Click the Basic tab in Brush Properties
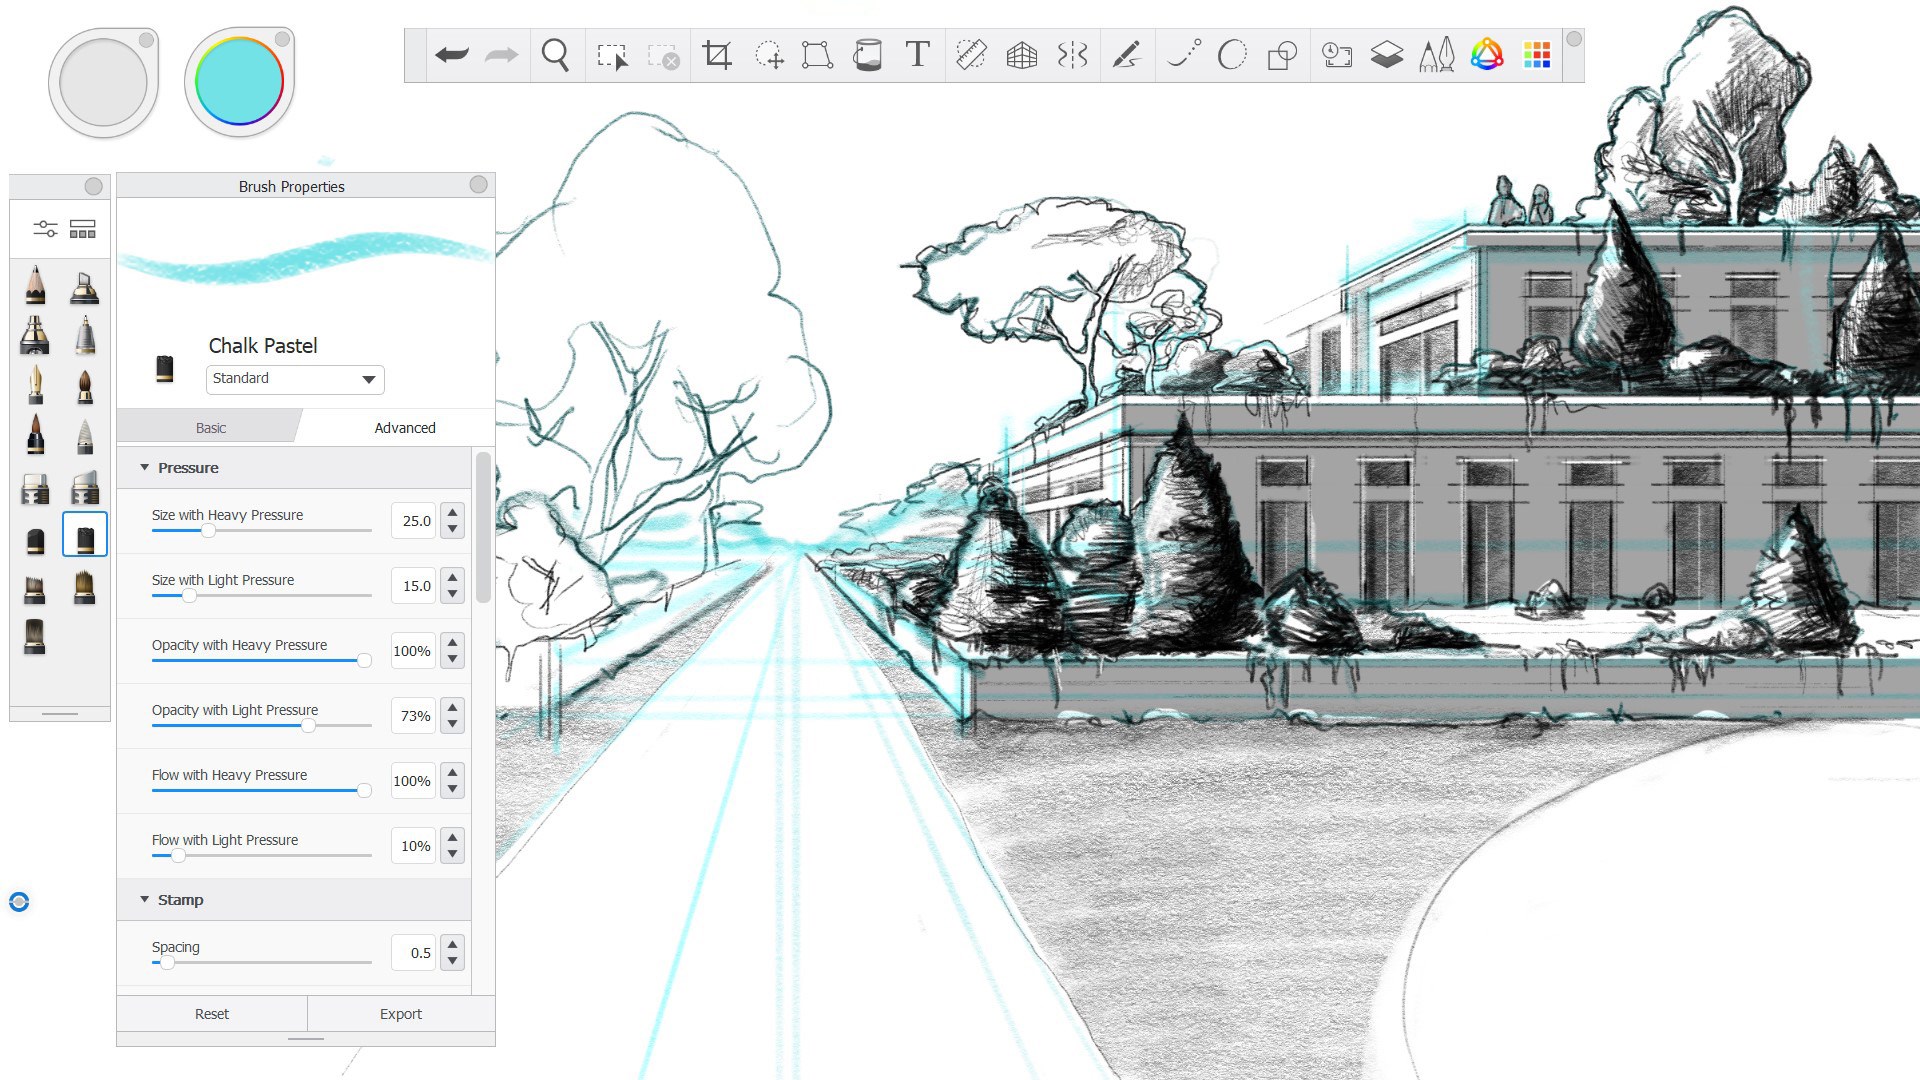Viewport: 1920px width, 1080px height. coord(211,427)
